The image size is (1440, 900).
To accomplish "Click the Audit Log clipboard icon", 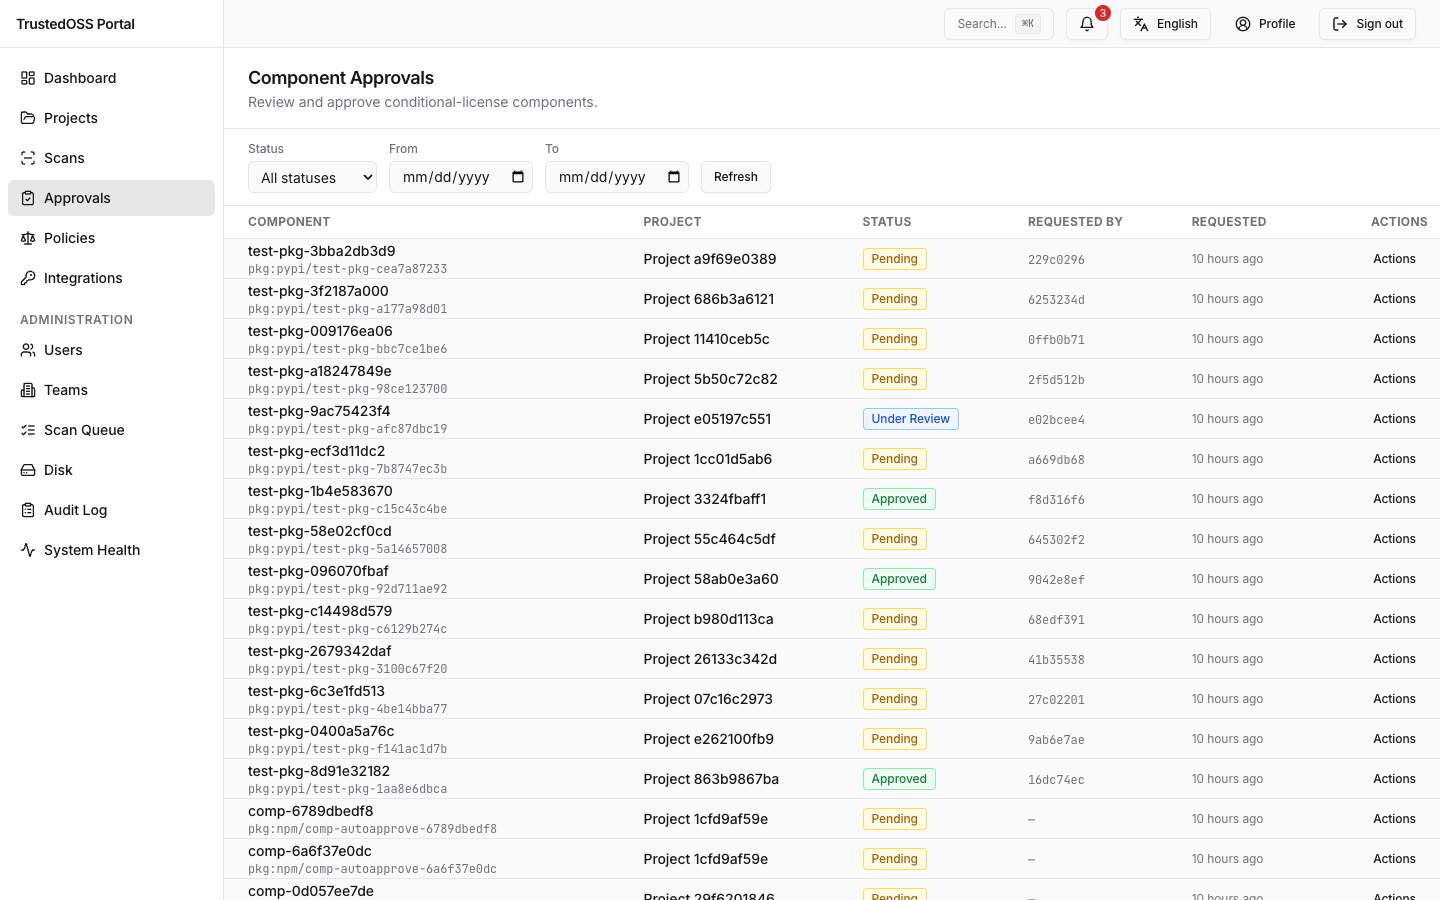I will point(28,510).
